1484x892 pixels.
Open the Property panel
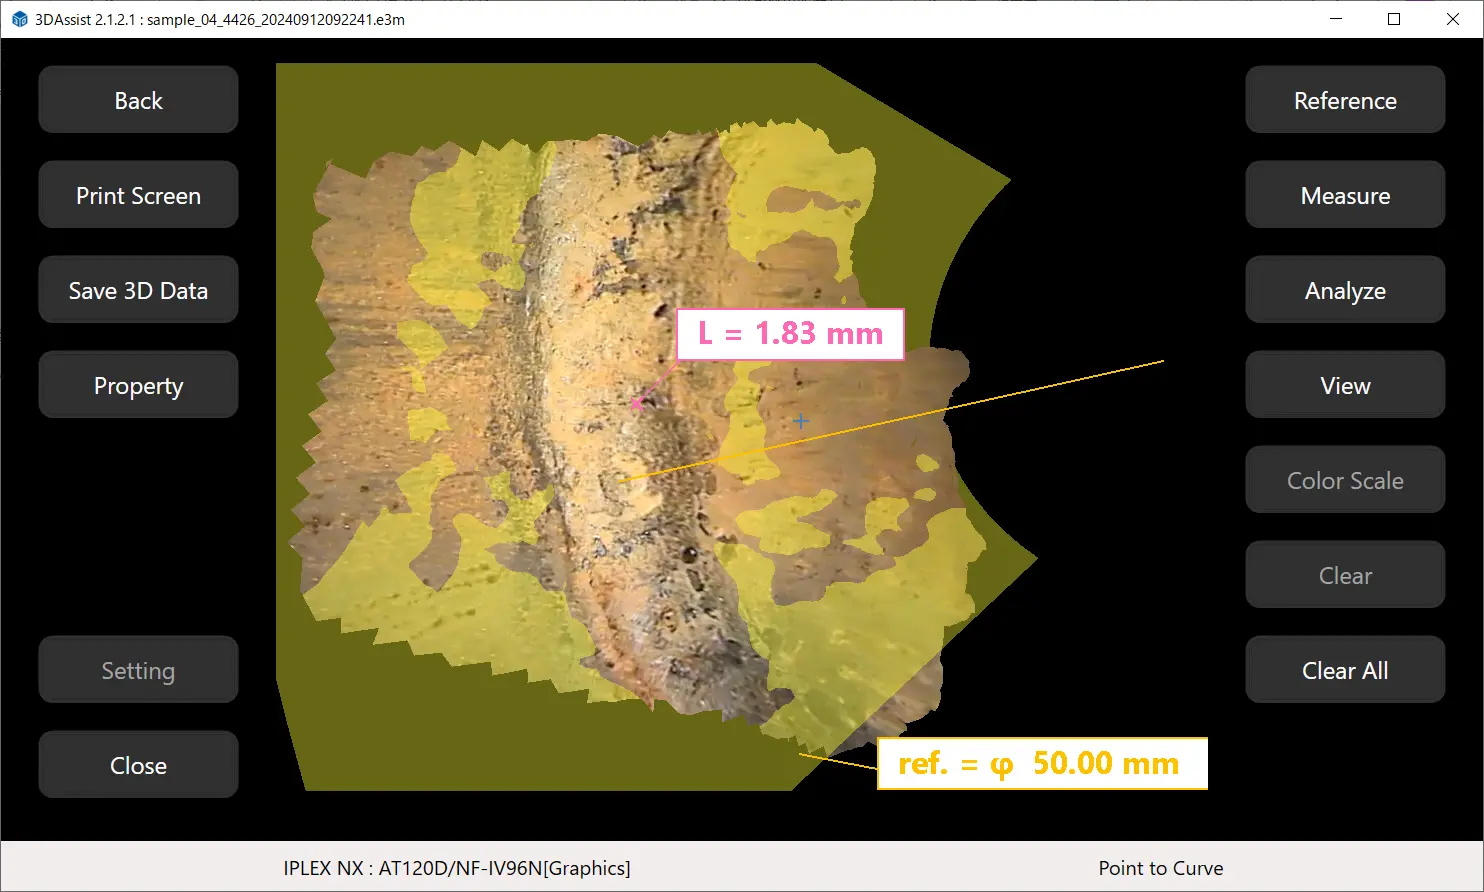[138, 385]
